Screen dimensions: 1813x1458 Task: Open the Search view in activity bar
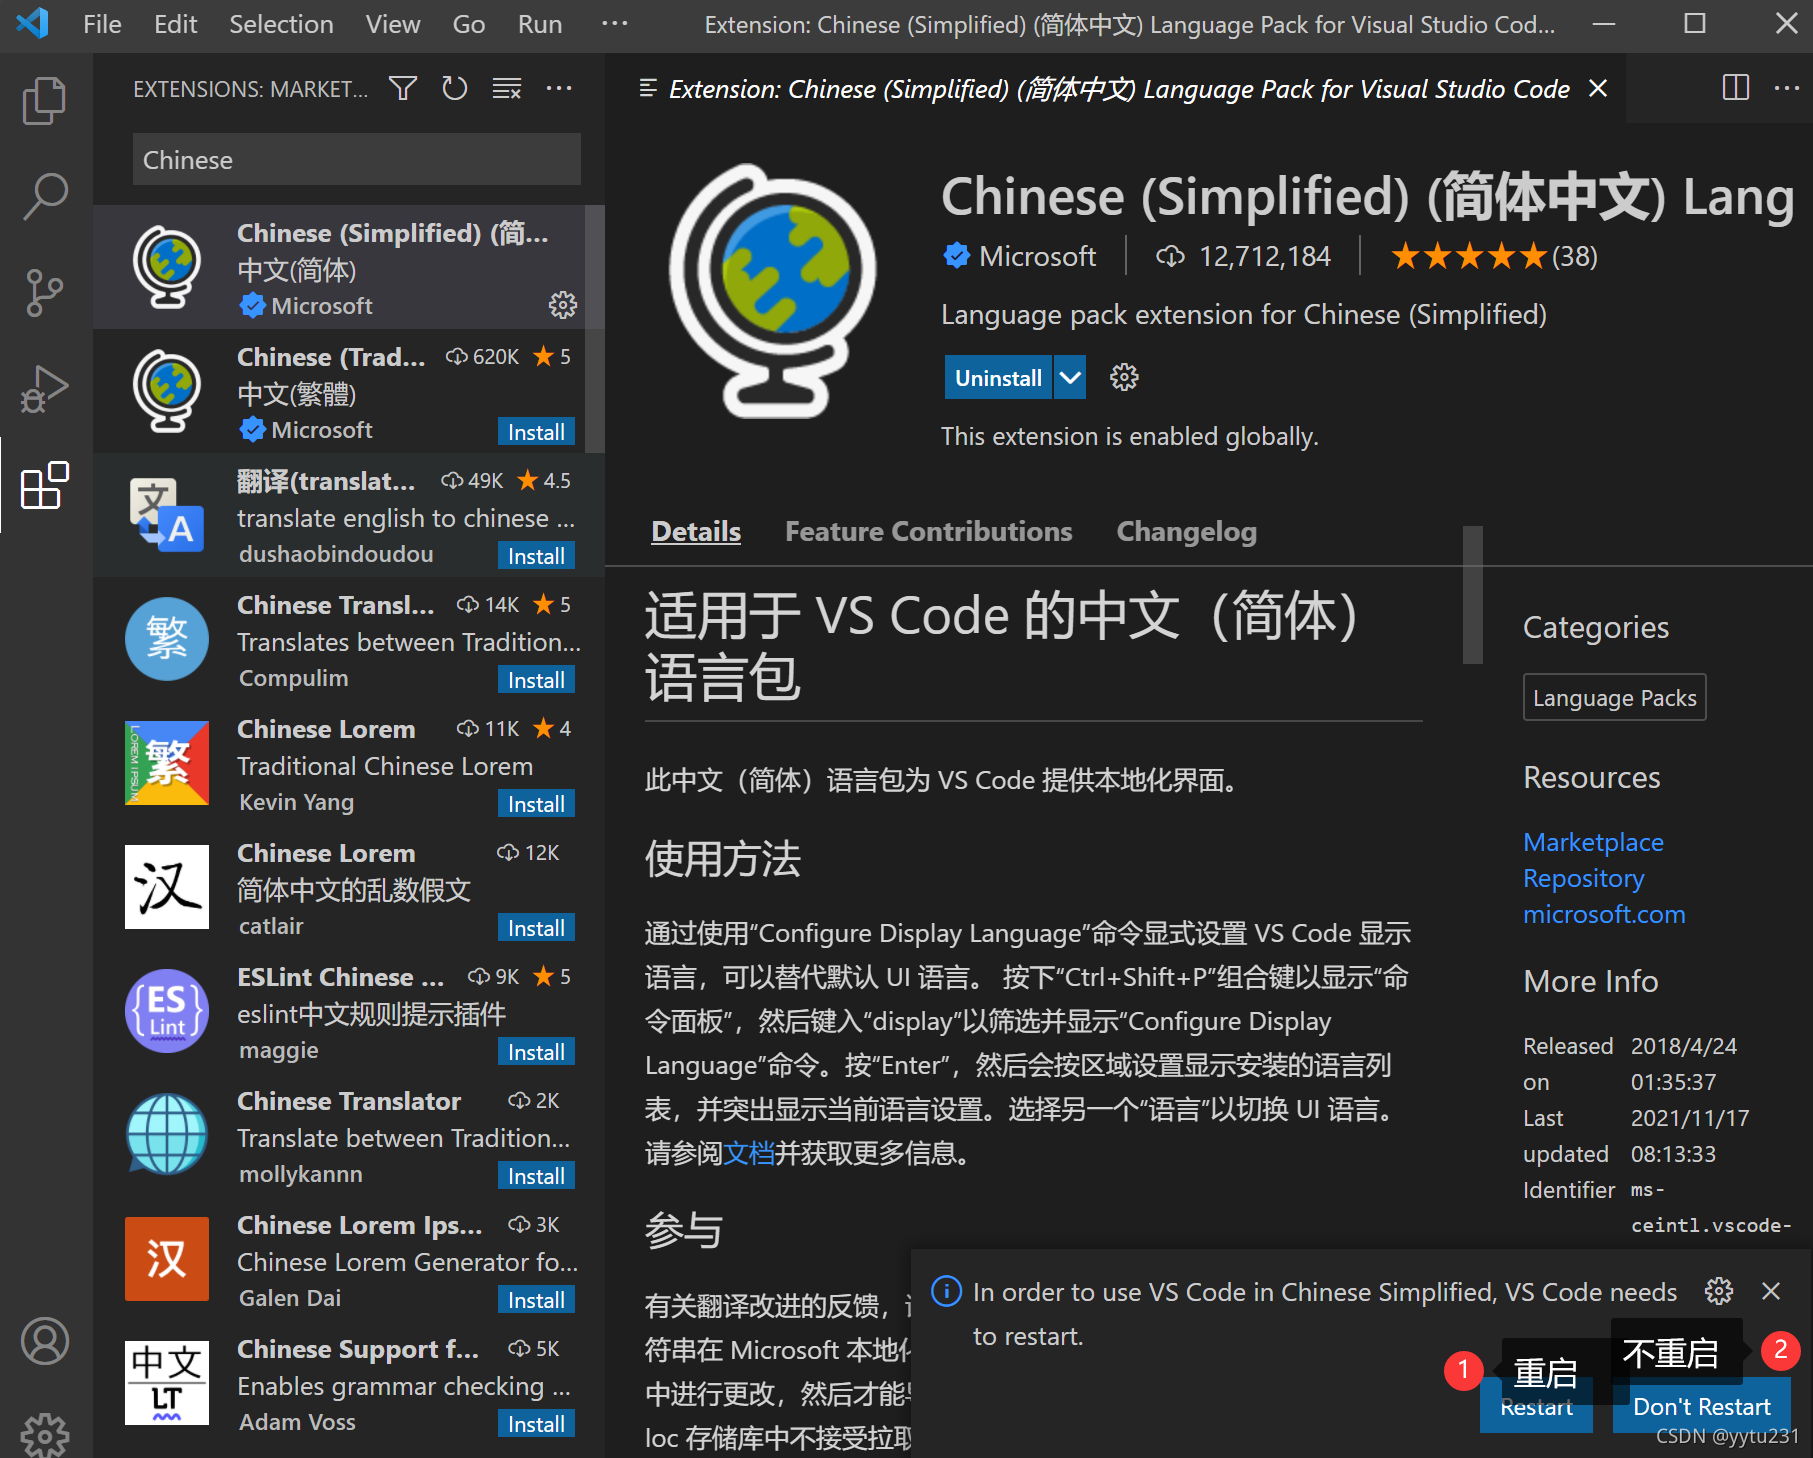(x=45, y=195)
